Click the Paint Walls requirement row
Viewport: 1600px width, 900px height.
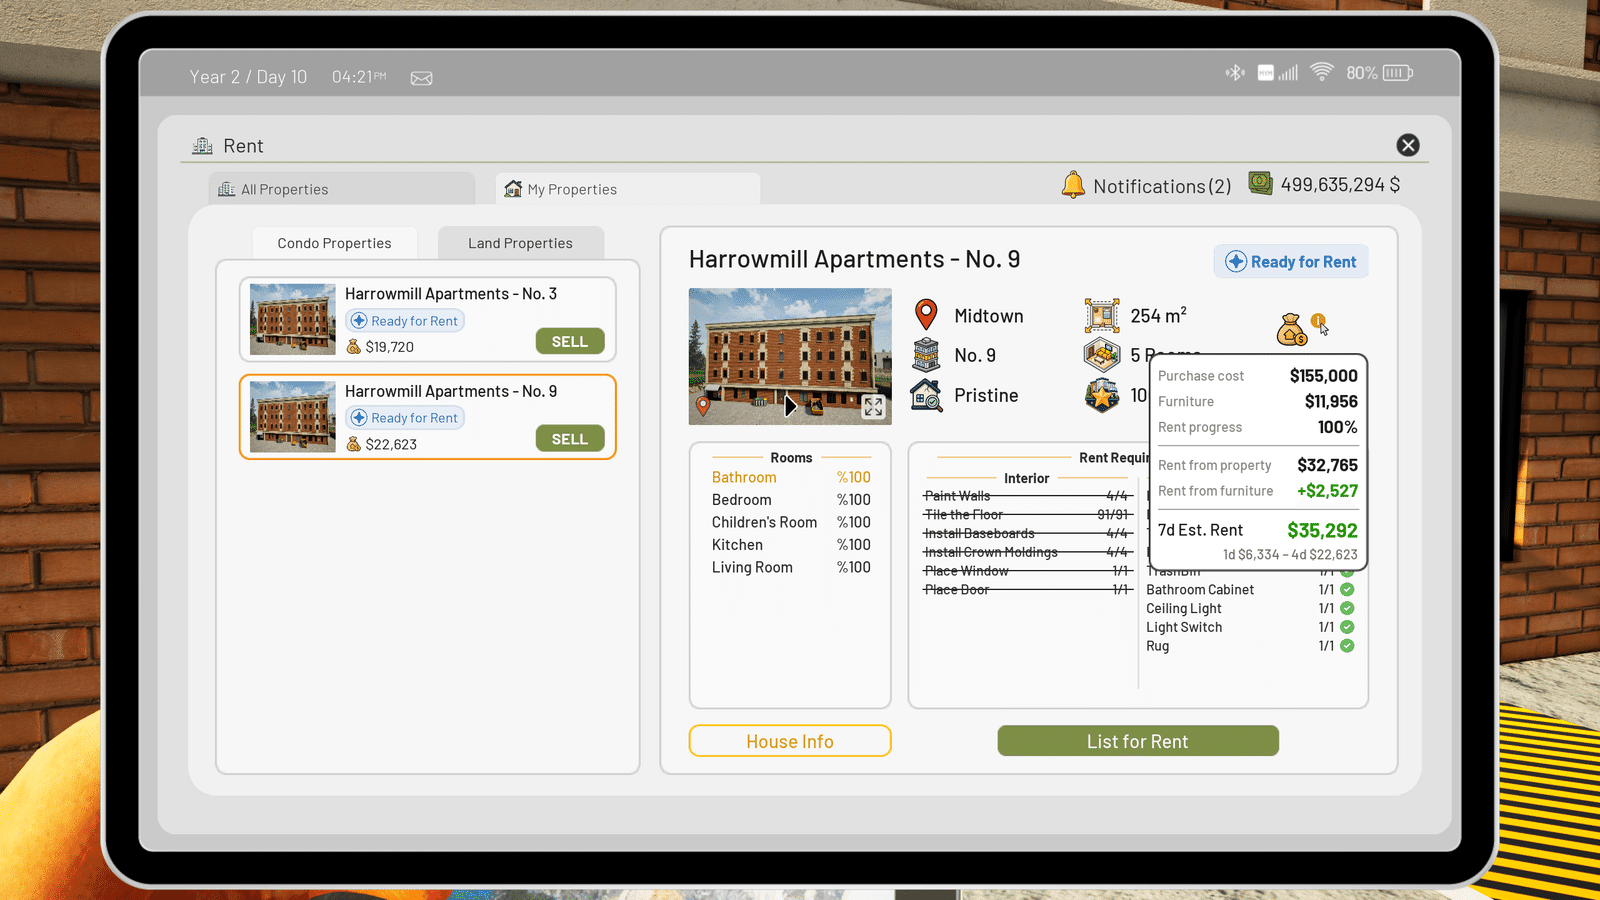[x=1027, y=496]
